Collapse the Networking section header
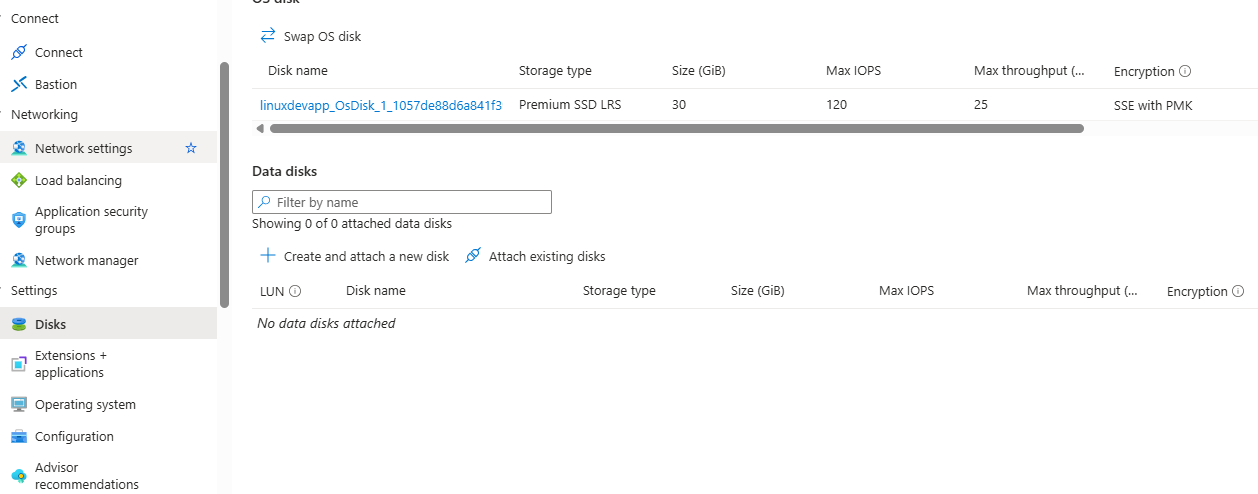Image resolution: width=1258 pixels, height=494 pixels. click(x=44, y=114)
